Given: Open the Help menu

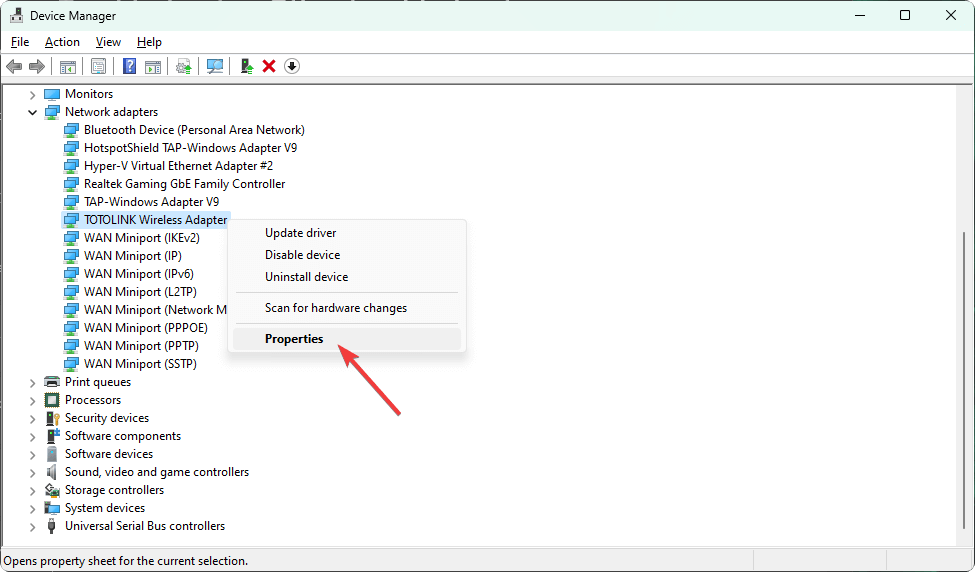Looking at the screenshot, I should pos(149,42).
